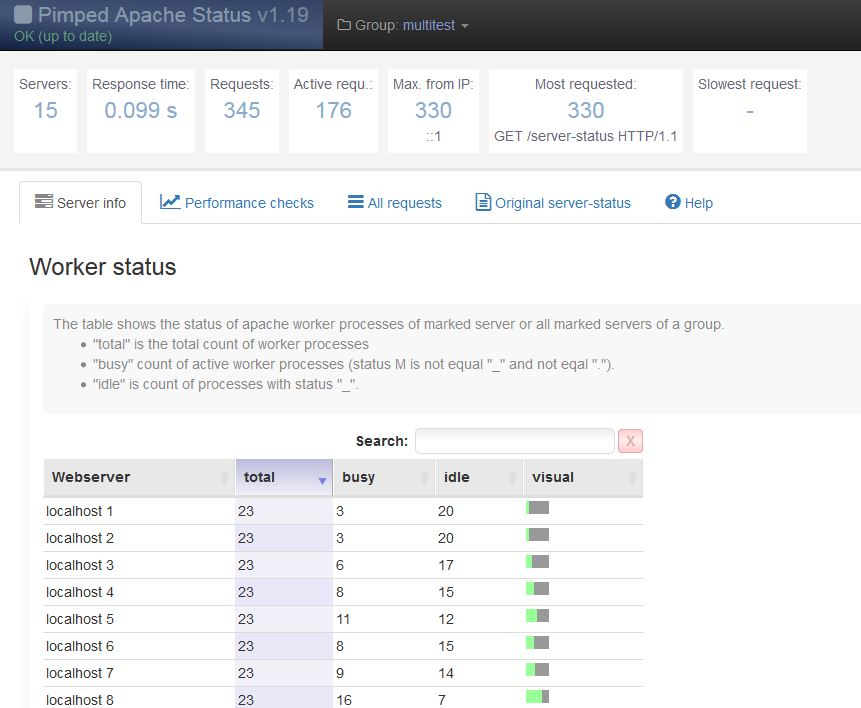Image resolution: width=861 pixels, height=708 pixels.
Task: Click the Response time tile 0.099 s
Action: (x=141, y=110)
